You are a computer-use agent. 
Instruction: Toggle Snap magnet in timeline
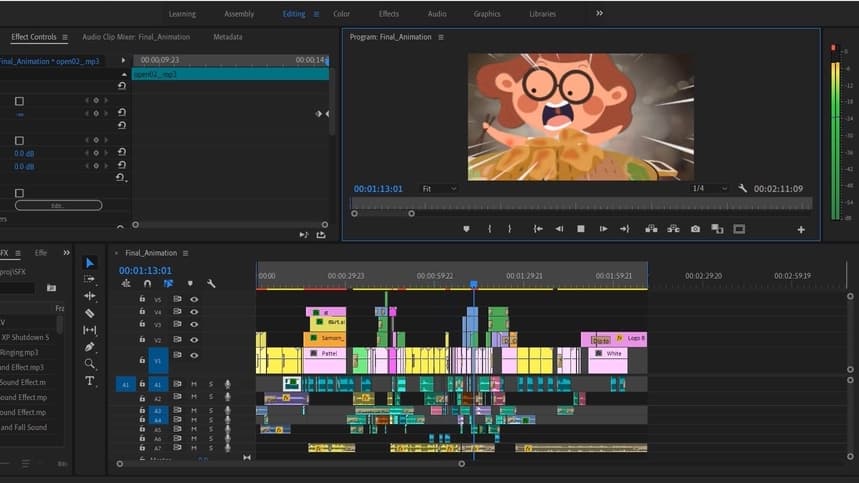click(x=147, y=284)
